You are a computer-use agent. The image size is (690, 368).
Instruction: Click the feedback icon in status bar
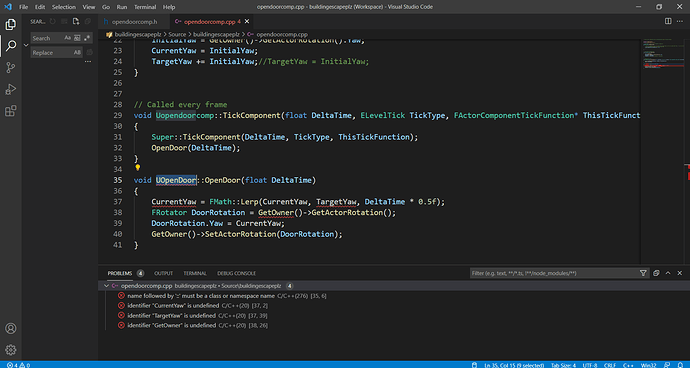click(x=668, y=365)
